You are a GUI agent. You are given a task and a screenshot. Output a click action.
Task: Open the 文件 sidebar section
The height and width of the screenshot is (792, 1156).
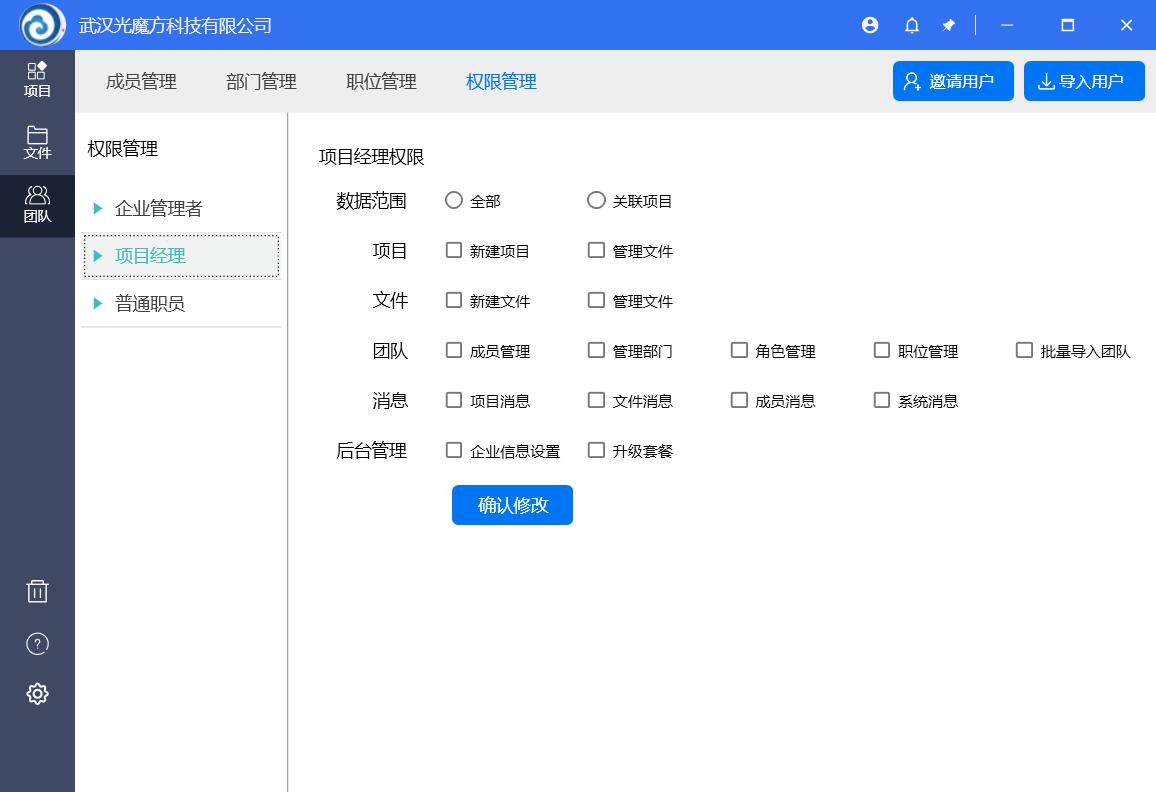37,143
